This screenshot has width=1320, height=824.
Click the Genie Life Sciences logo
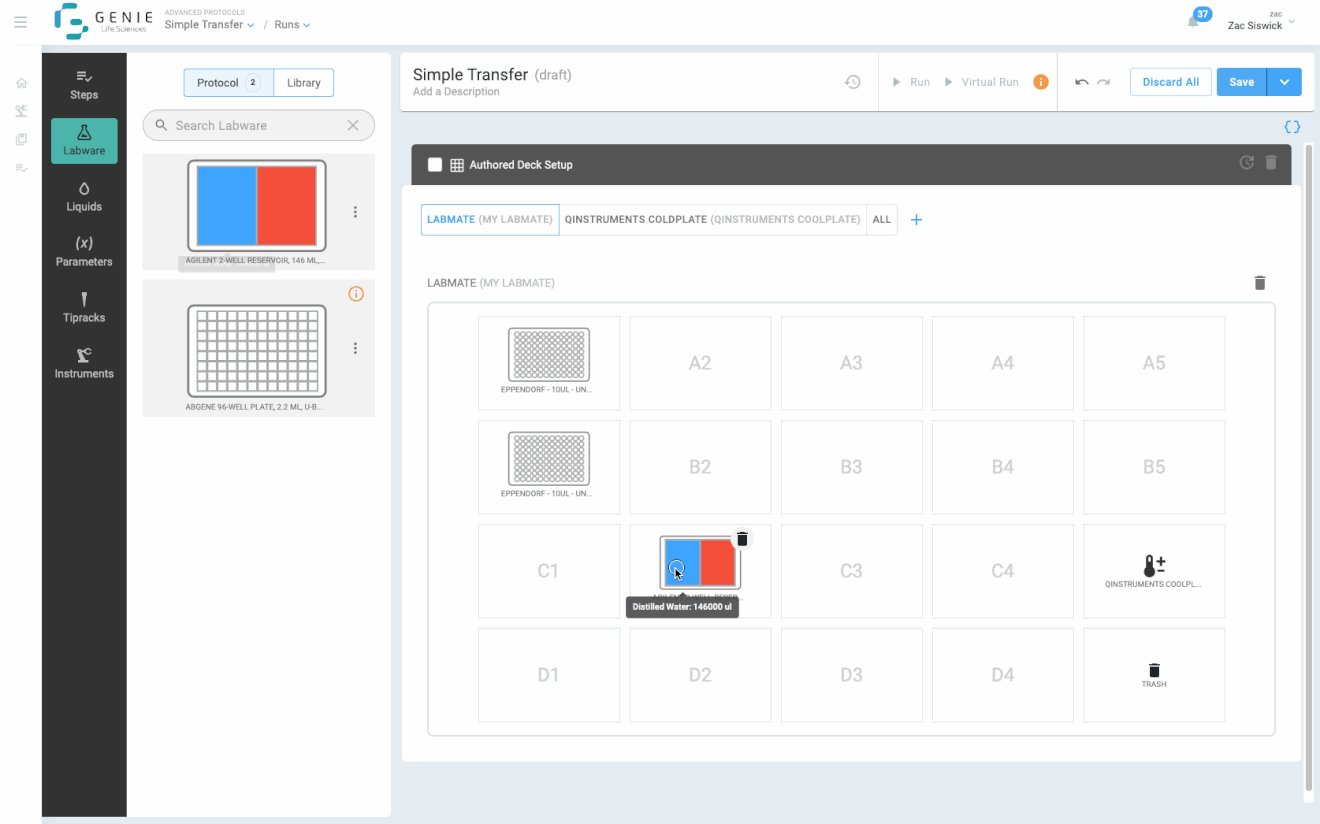103,21
